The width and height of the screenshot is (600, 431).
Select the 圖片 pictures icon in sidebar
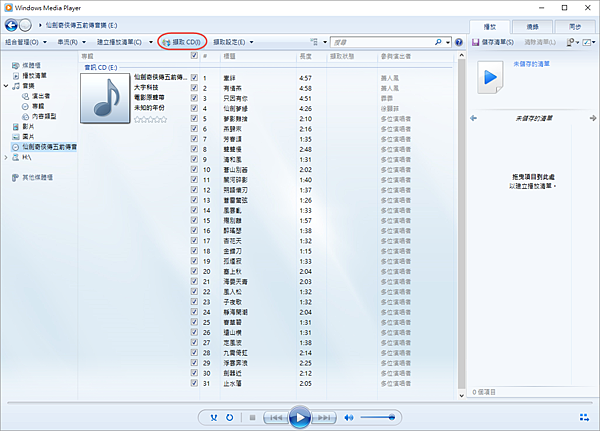16,137
